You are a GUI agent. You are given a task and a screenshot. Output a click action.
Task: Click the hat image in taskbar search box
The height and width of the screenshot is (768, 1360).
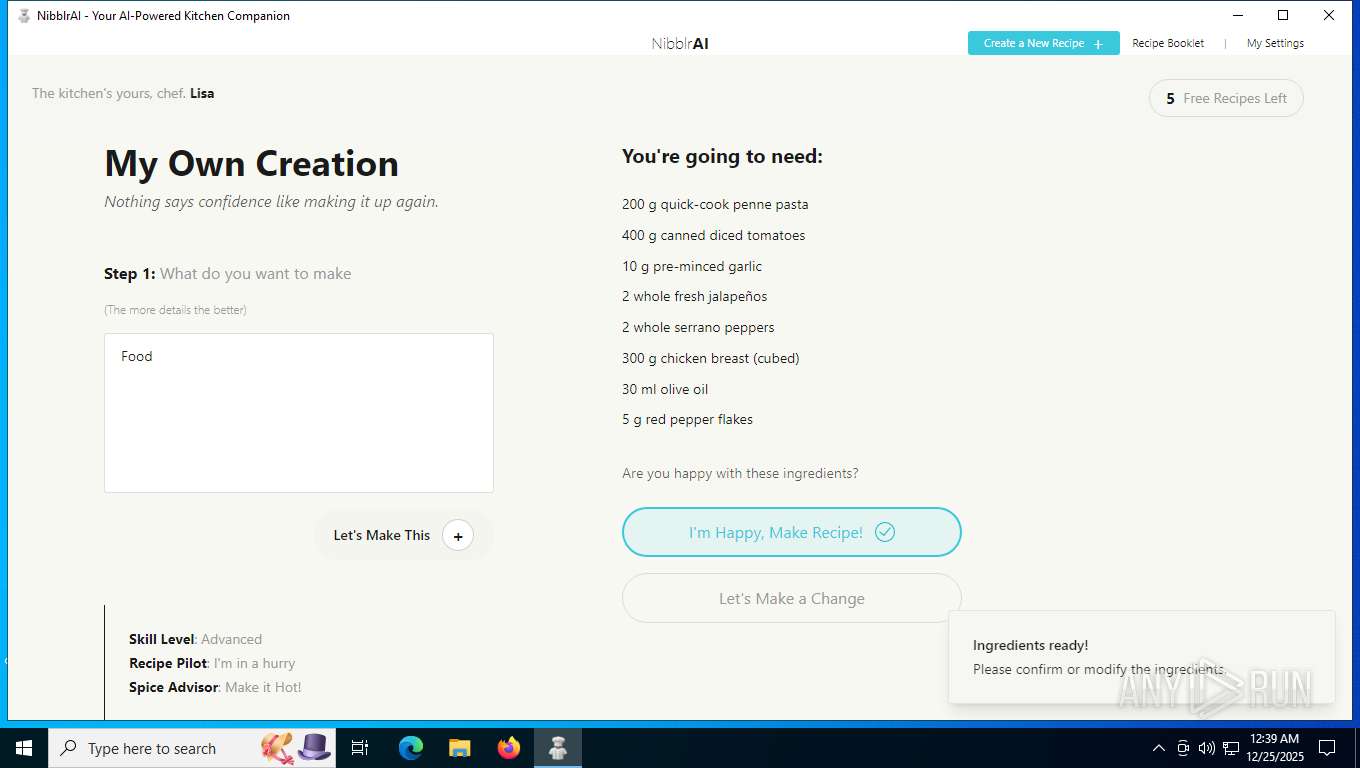point(314,747)
